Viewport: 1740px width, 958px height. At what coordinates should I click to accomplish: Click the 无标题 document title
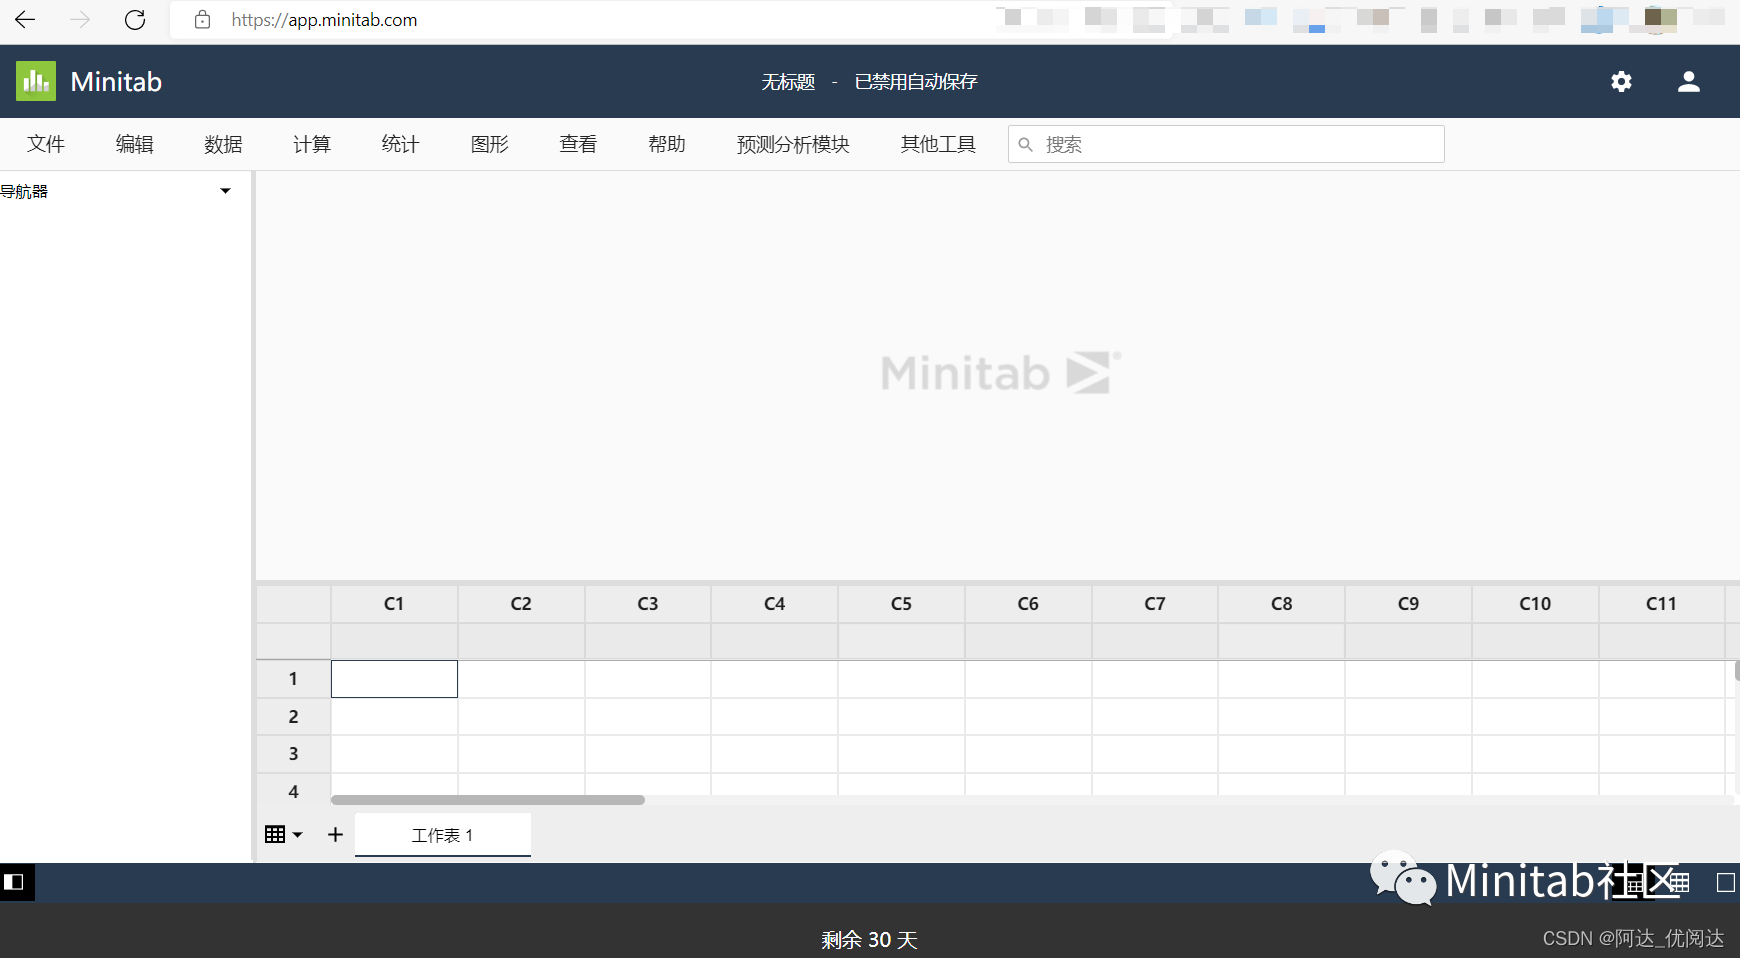(x=788, y=81)
